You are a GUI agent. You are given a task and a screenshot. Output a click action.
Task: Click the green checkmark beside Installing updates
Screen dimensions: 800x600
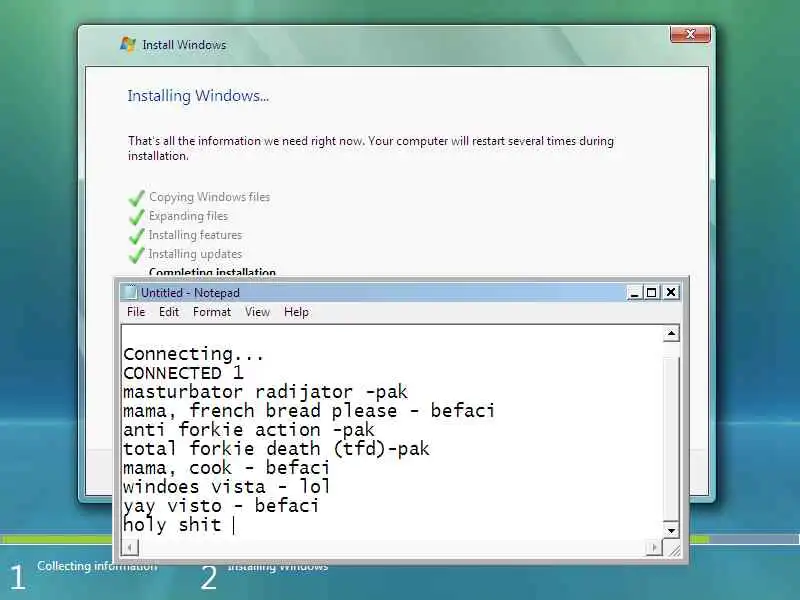click(136, 254)
